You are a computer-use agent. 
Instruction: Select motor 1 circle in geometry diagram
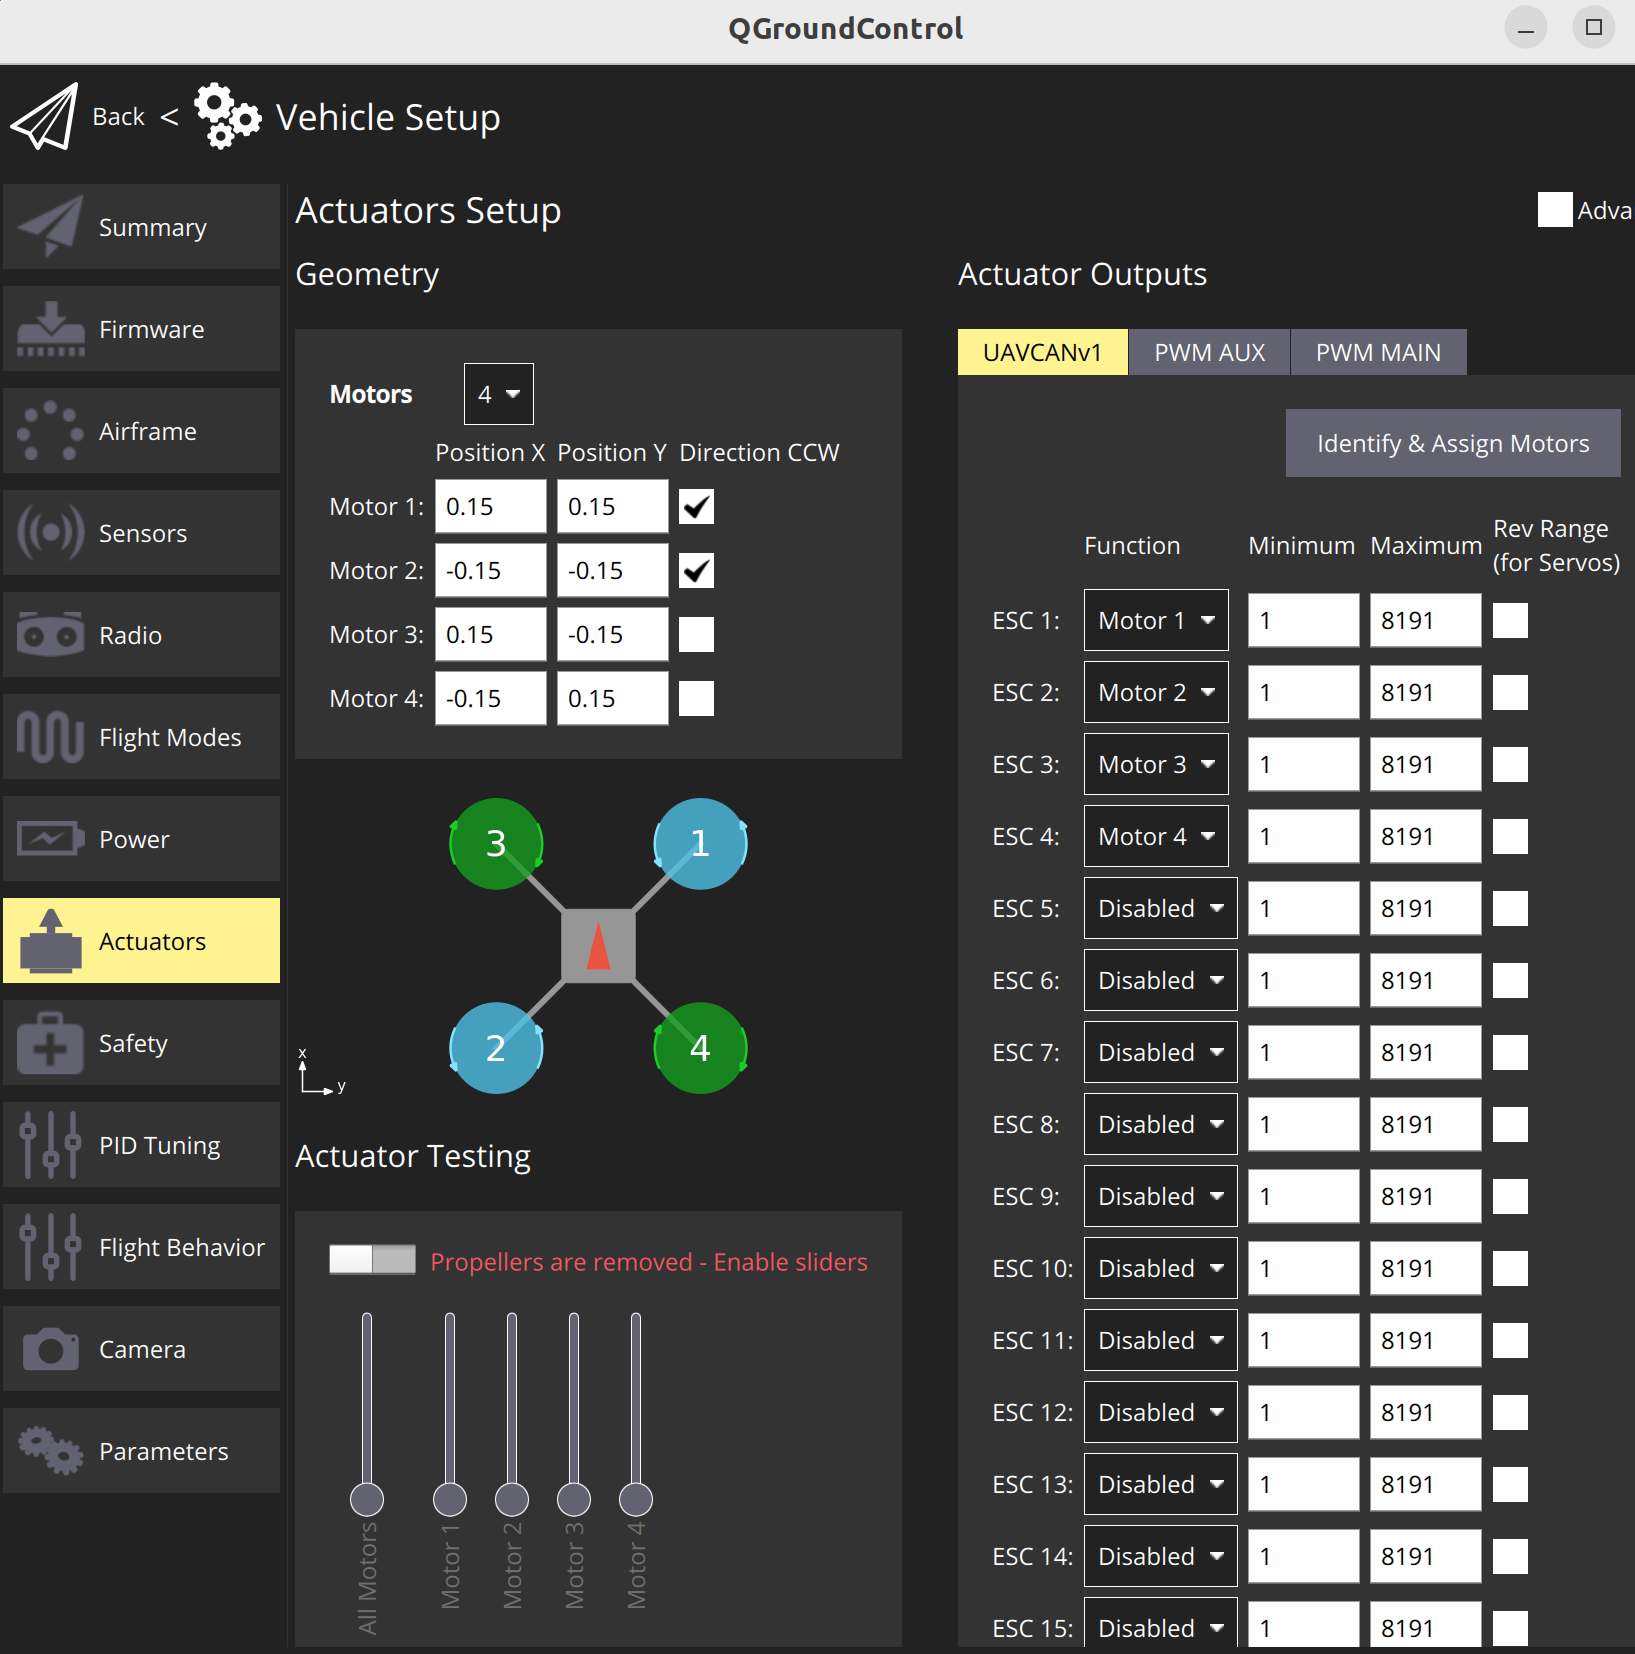tap(700, 844)
